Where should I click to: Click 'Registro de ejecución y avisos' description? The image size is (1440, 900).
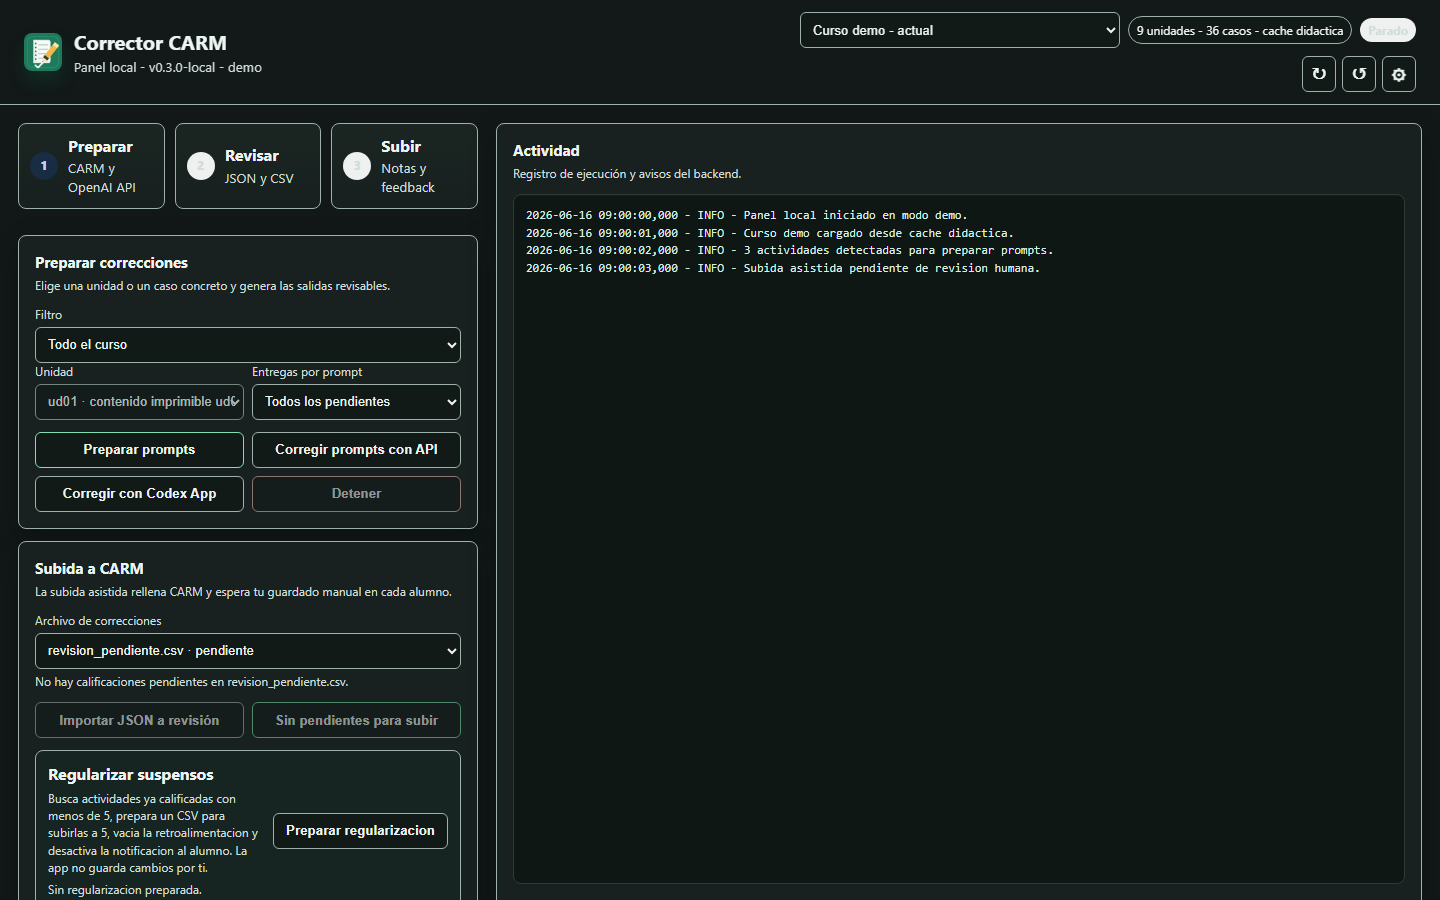click(627, 174)
